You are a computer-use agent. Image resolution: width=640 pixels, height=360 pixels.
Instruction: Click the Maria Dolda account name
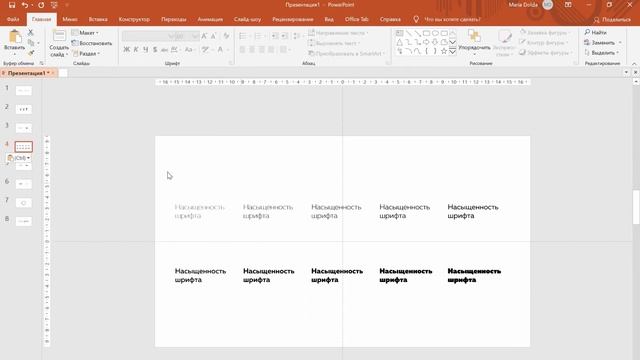click(x=523, y=5)
